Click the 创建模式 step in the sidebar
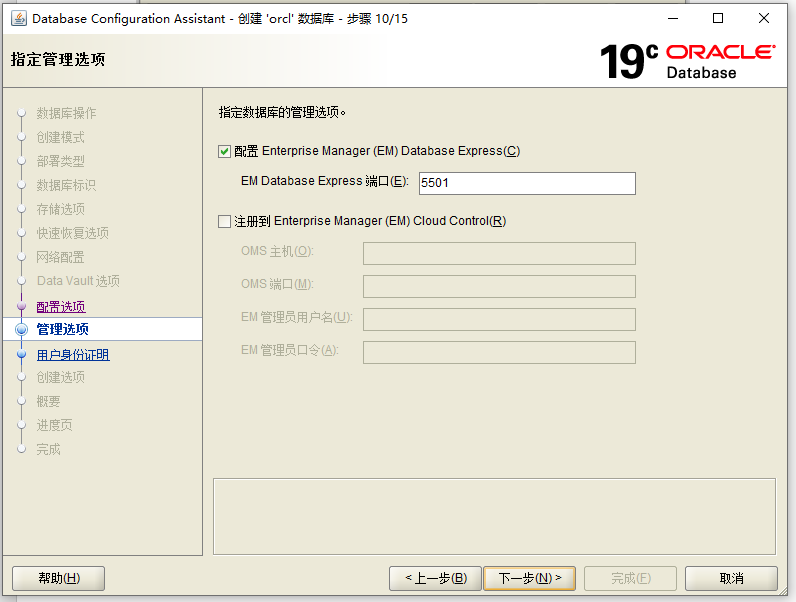The height and width of the screenshot is (602, 796). click(60, 137)
